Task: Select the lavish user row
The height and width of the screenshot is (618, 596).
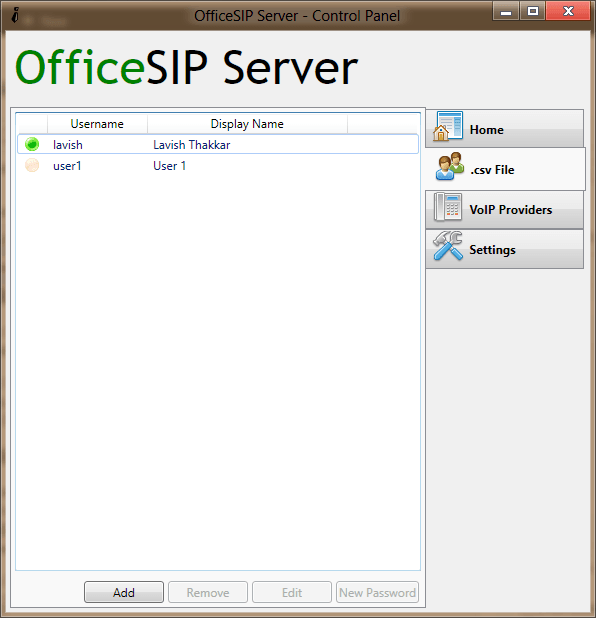Action: click(x=218, y=144)
